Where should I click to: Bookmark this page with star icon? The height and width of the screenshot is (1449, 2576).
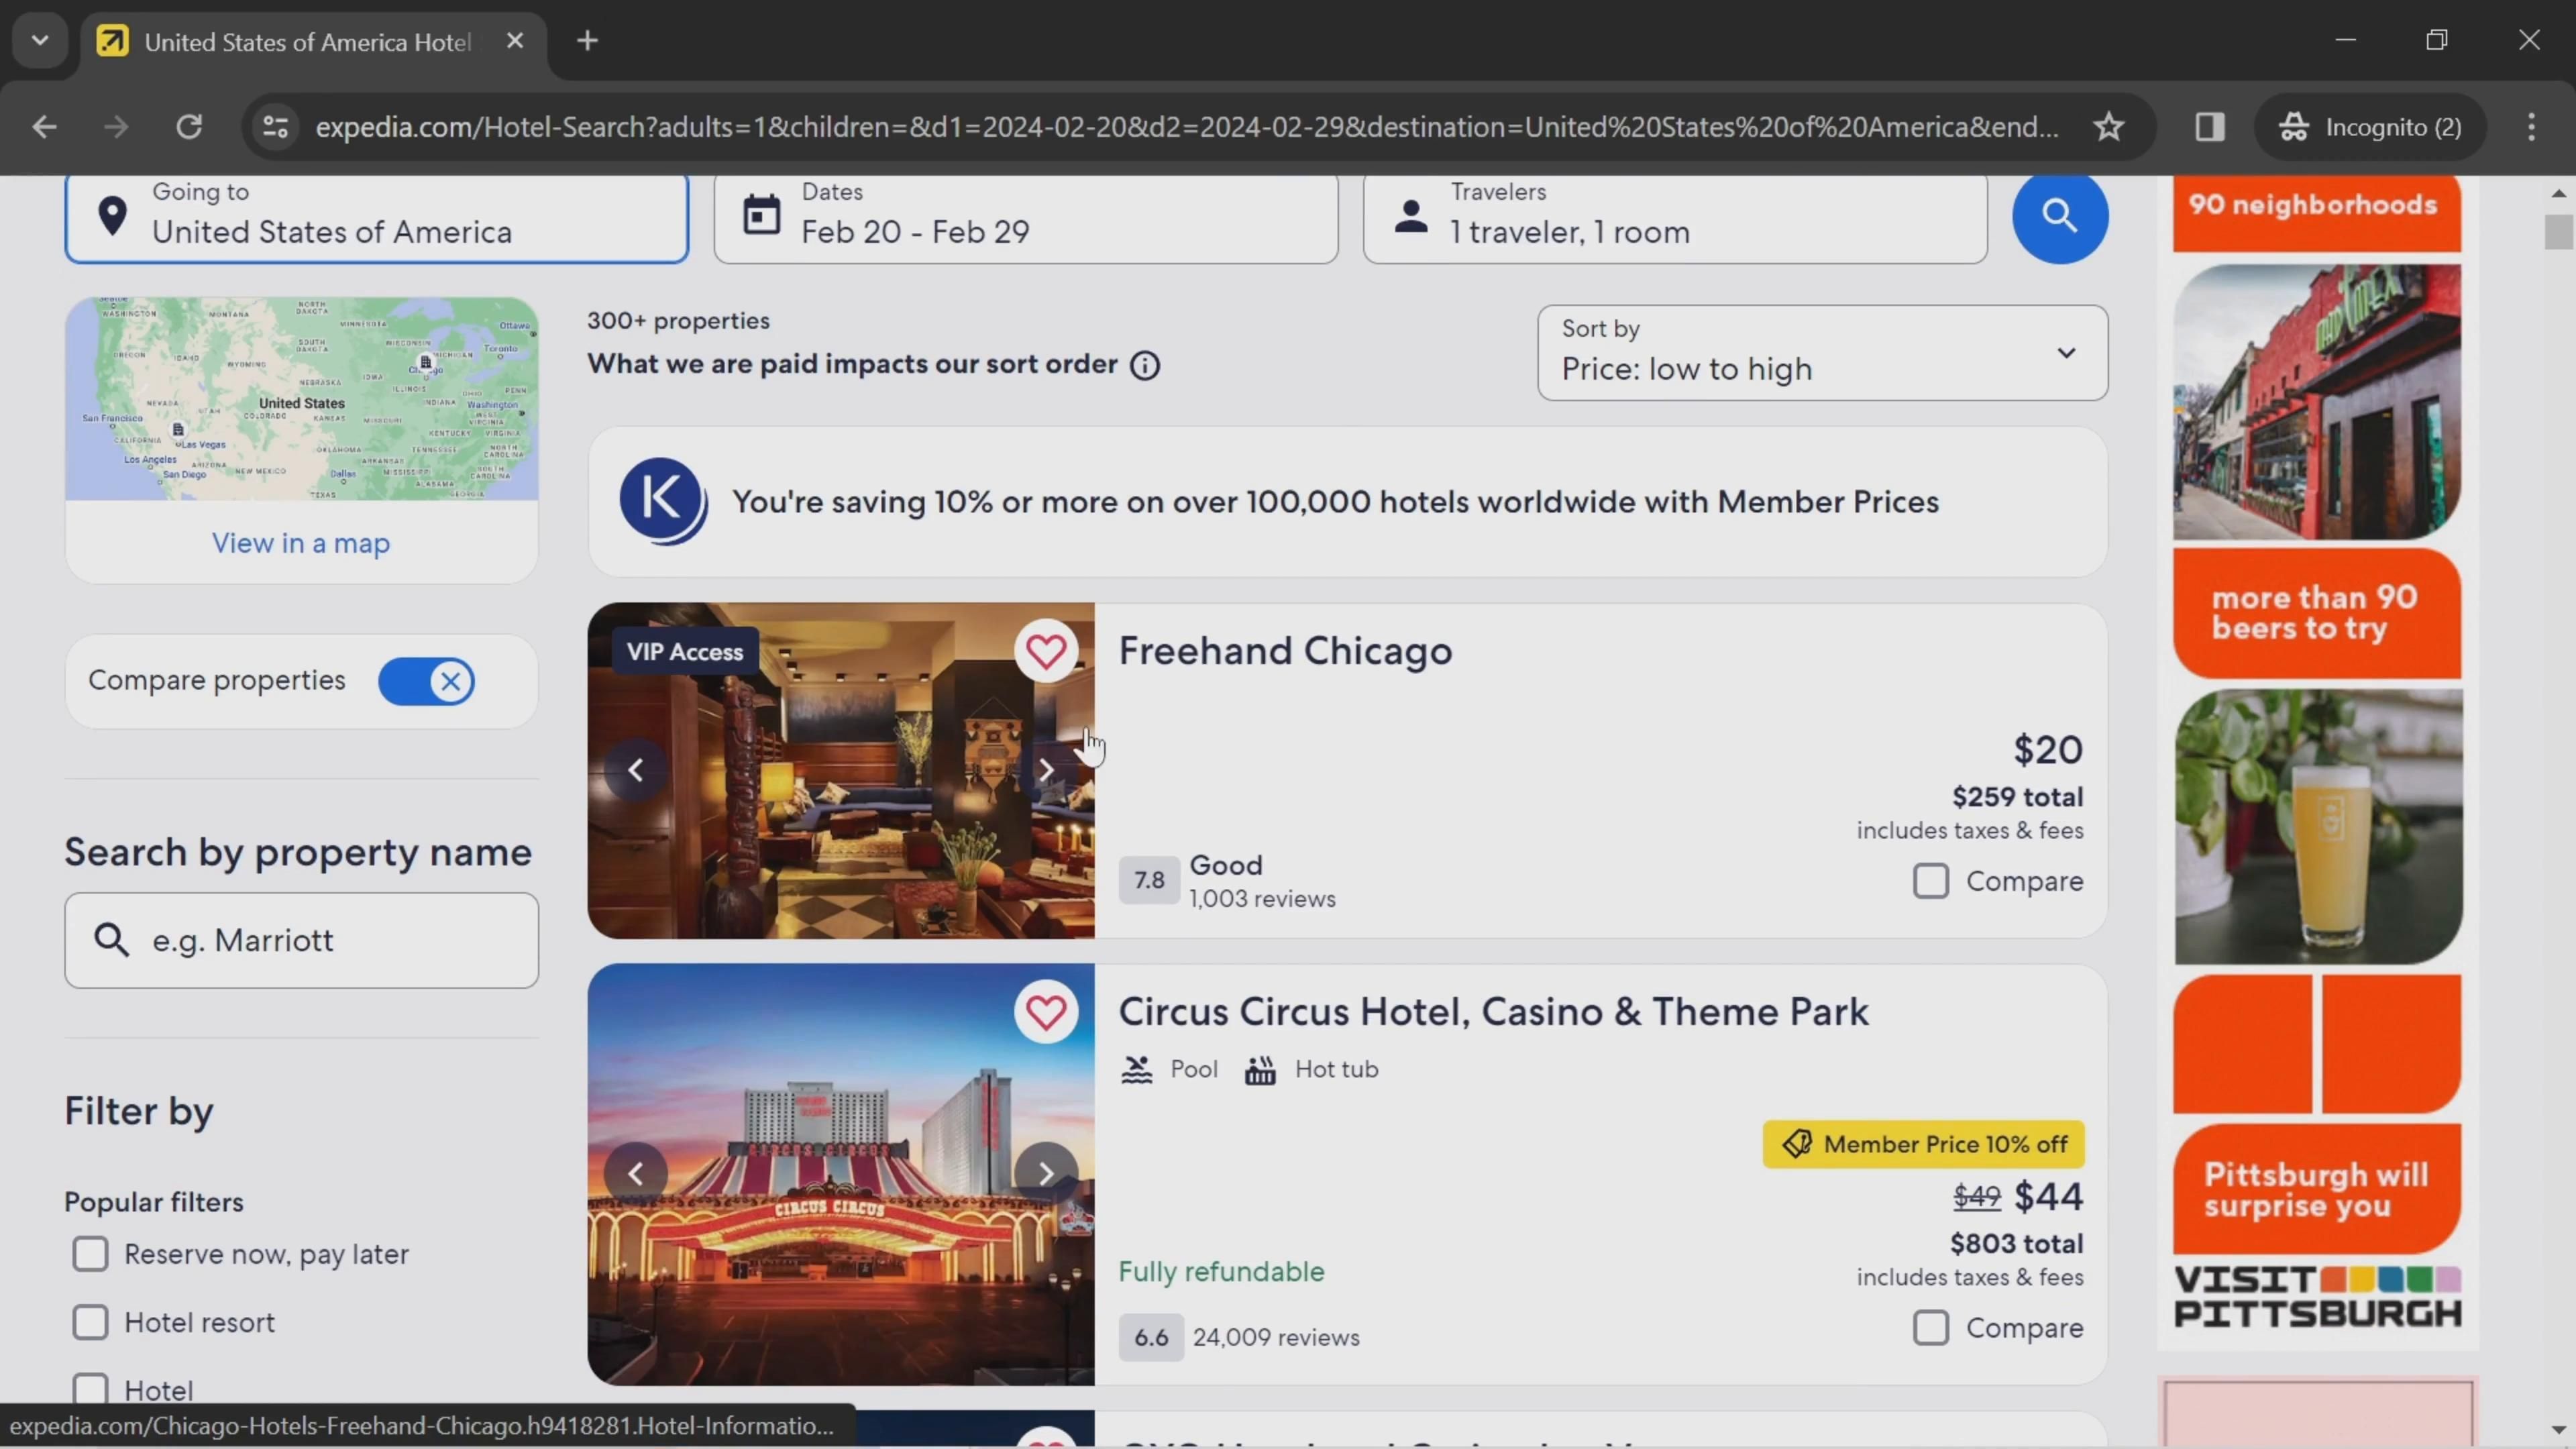pos(2109,127)
